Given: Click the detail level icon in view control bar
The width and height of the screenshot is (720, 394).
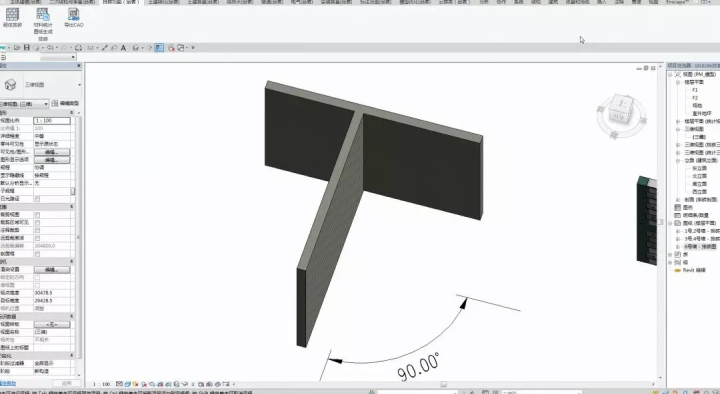Looking at the screenshot, I should coord(119,384).
